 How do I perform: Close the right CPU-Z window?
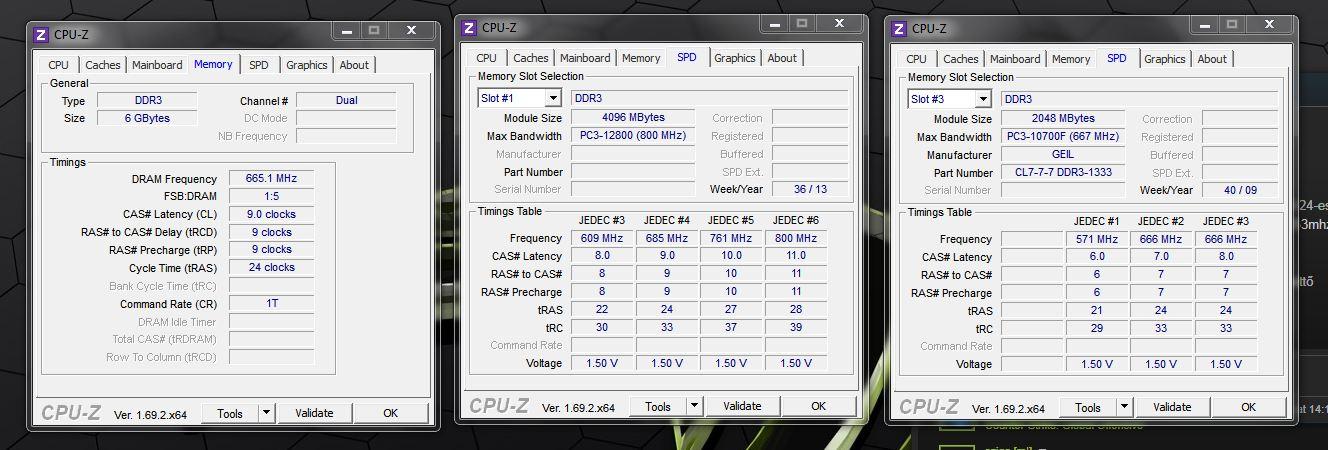(x=1270, y=23)
